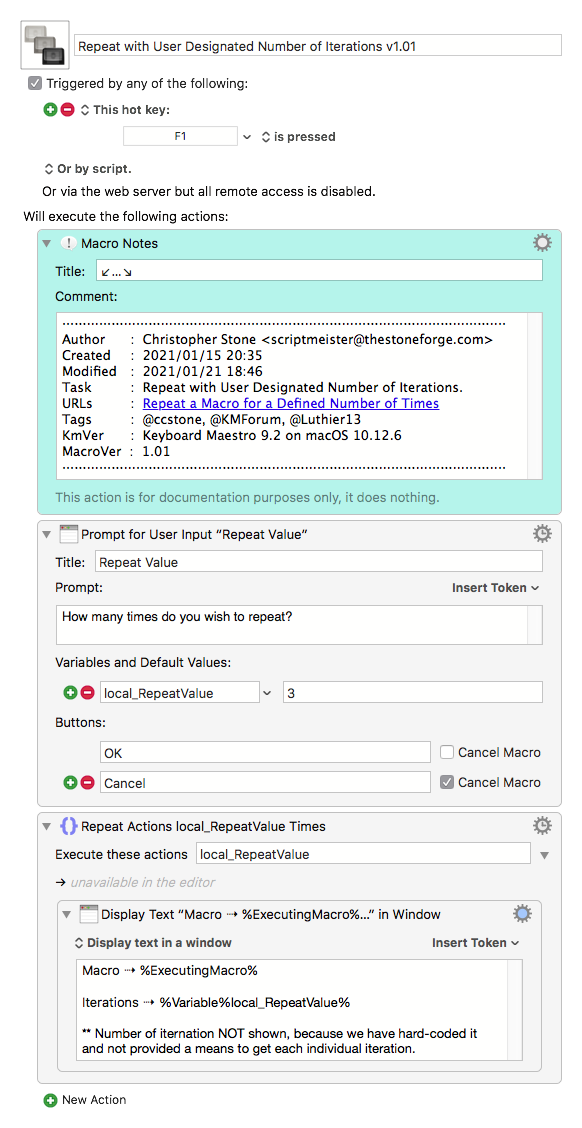This screenshot has width=582, height=1128.
Task: Click the New Action button
Action: (x=85, y=1100)
